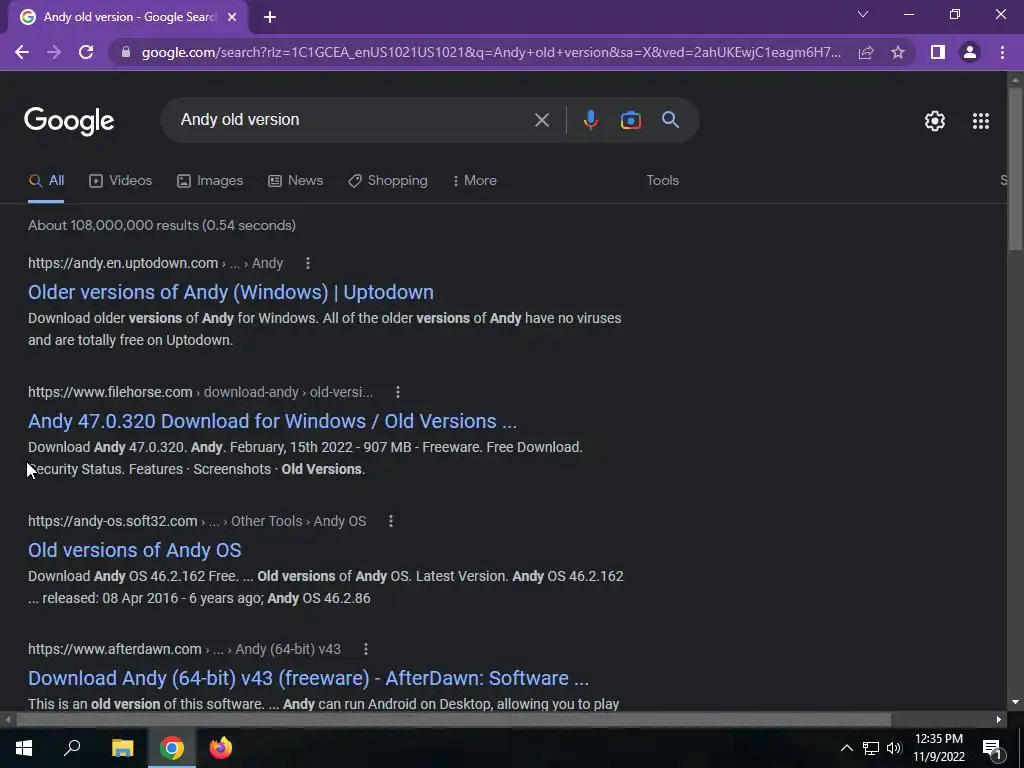Open options for the soft32.com result
The image size is (1024, 768).
(x=391, y=521)
